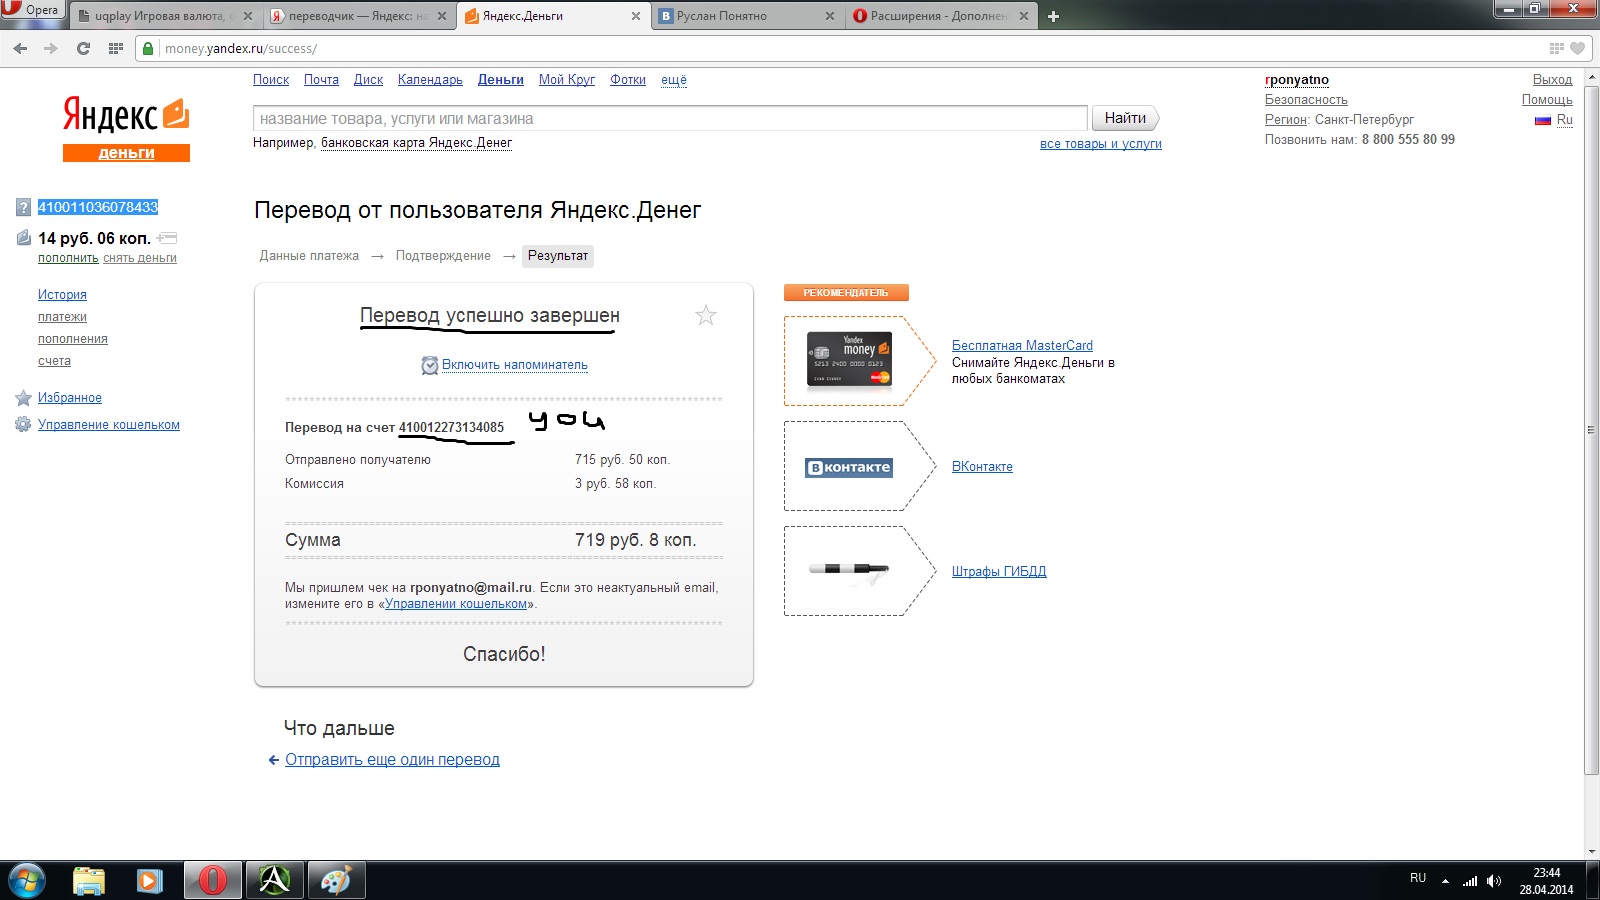
Task: Click the Yandex Money logo
Action: (x=126, y=128)
